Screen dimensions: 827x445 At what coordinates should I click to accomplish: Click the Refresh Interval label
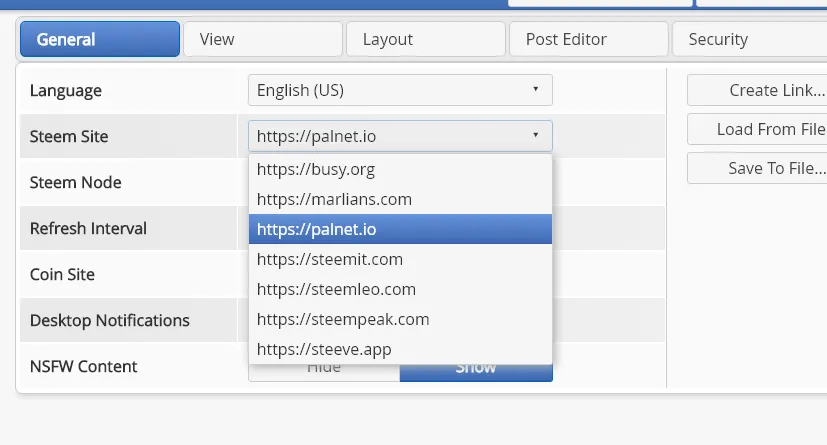88,228
